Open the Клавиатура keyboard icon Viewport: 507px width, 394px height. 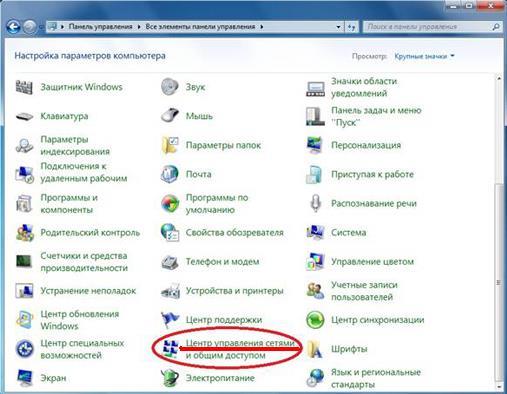24,116
